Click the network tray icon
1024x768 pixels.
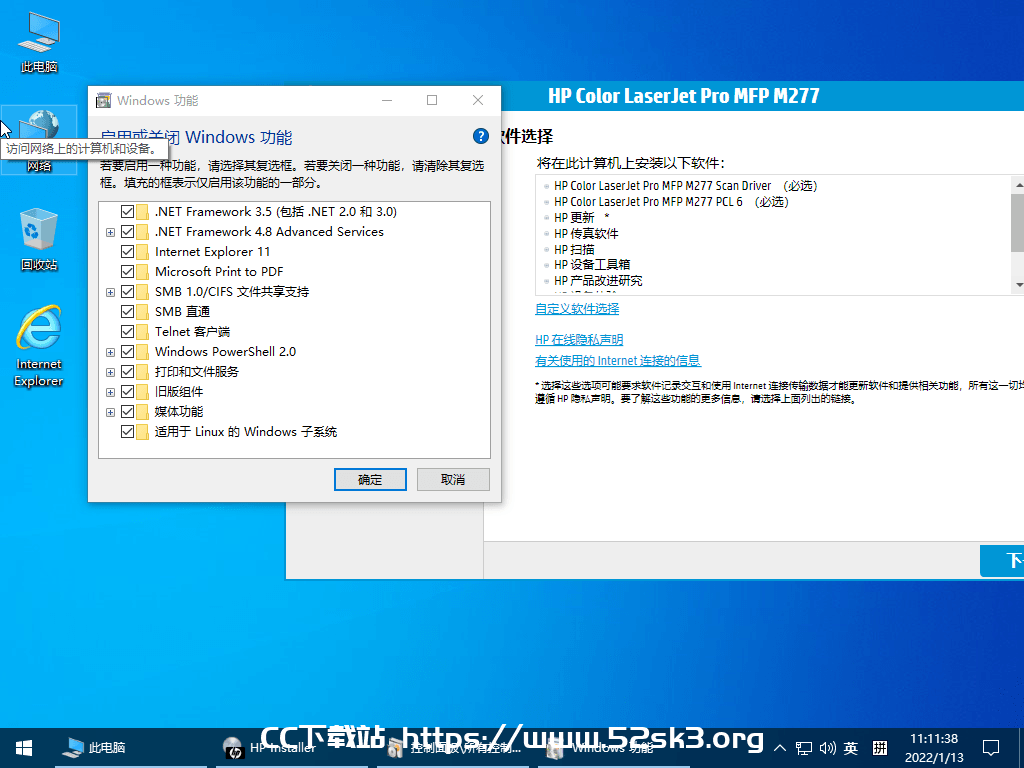pos(804,748)
